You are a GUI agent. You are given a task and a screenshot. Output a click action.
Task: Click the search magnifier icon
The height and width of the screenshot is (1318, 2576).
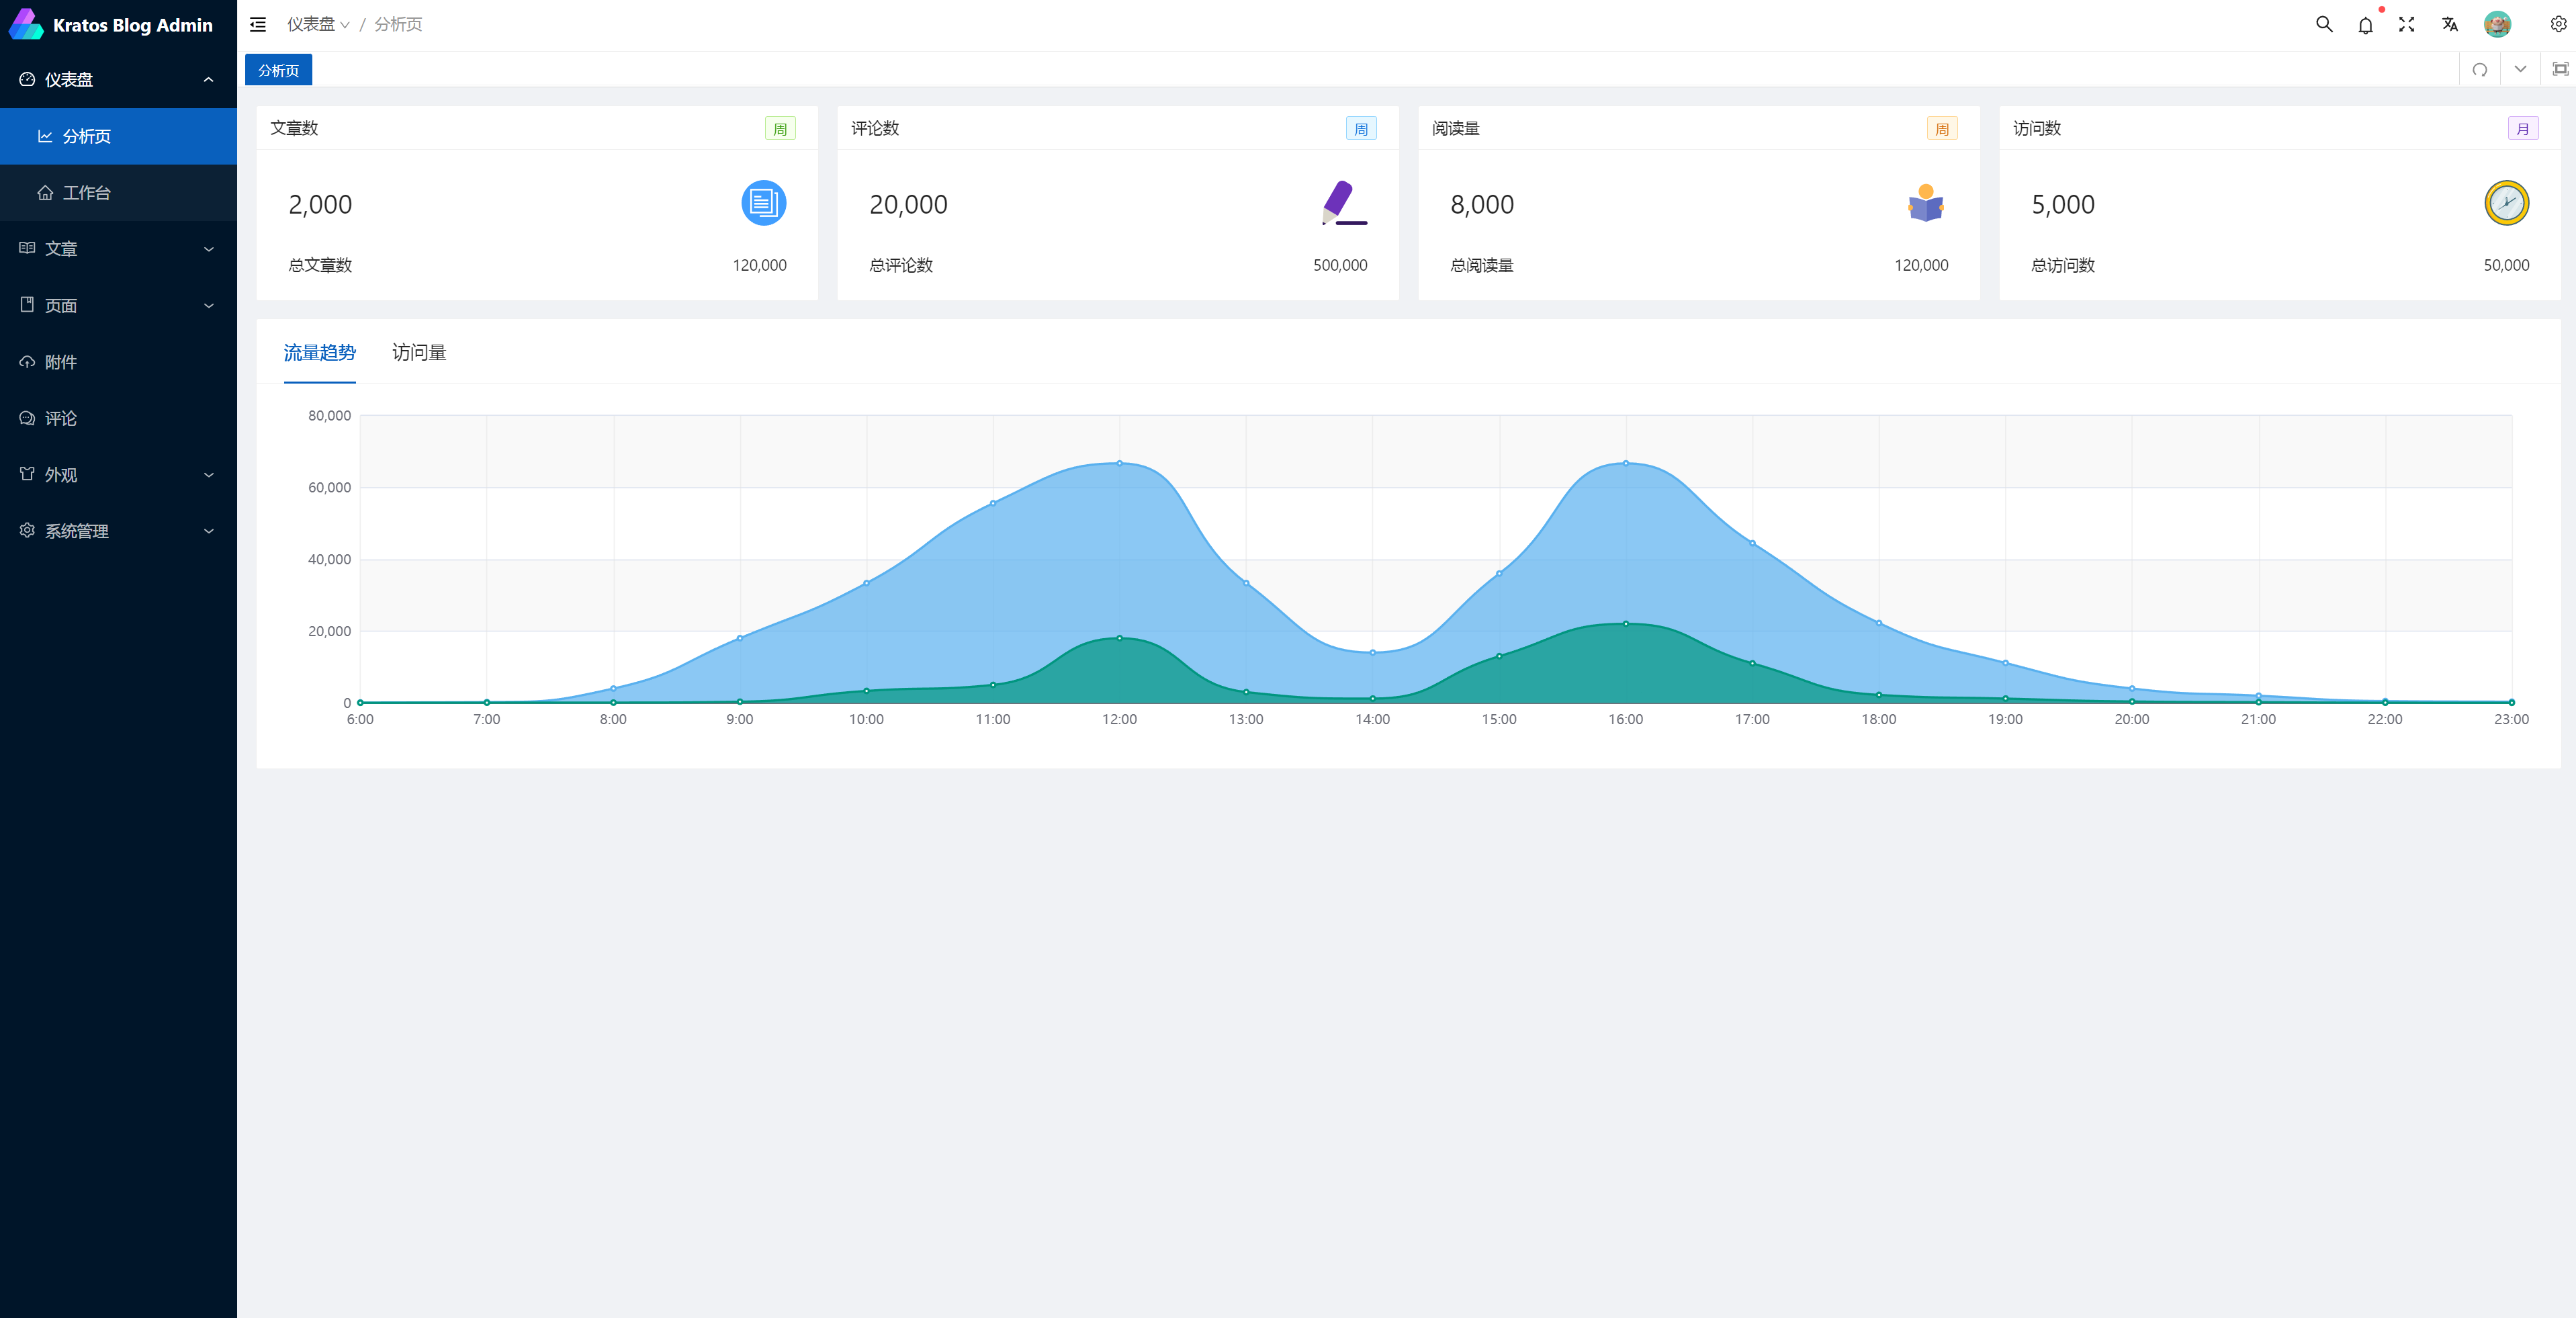pyautogui.click(x=2324, y=24)
